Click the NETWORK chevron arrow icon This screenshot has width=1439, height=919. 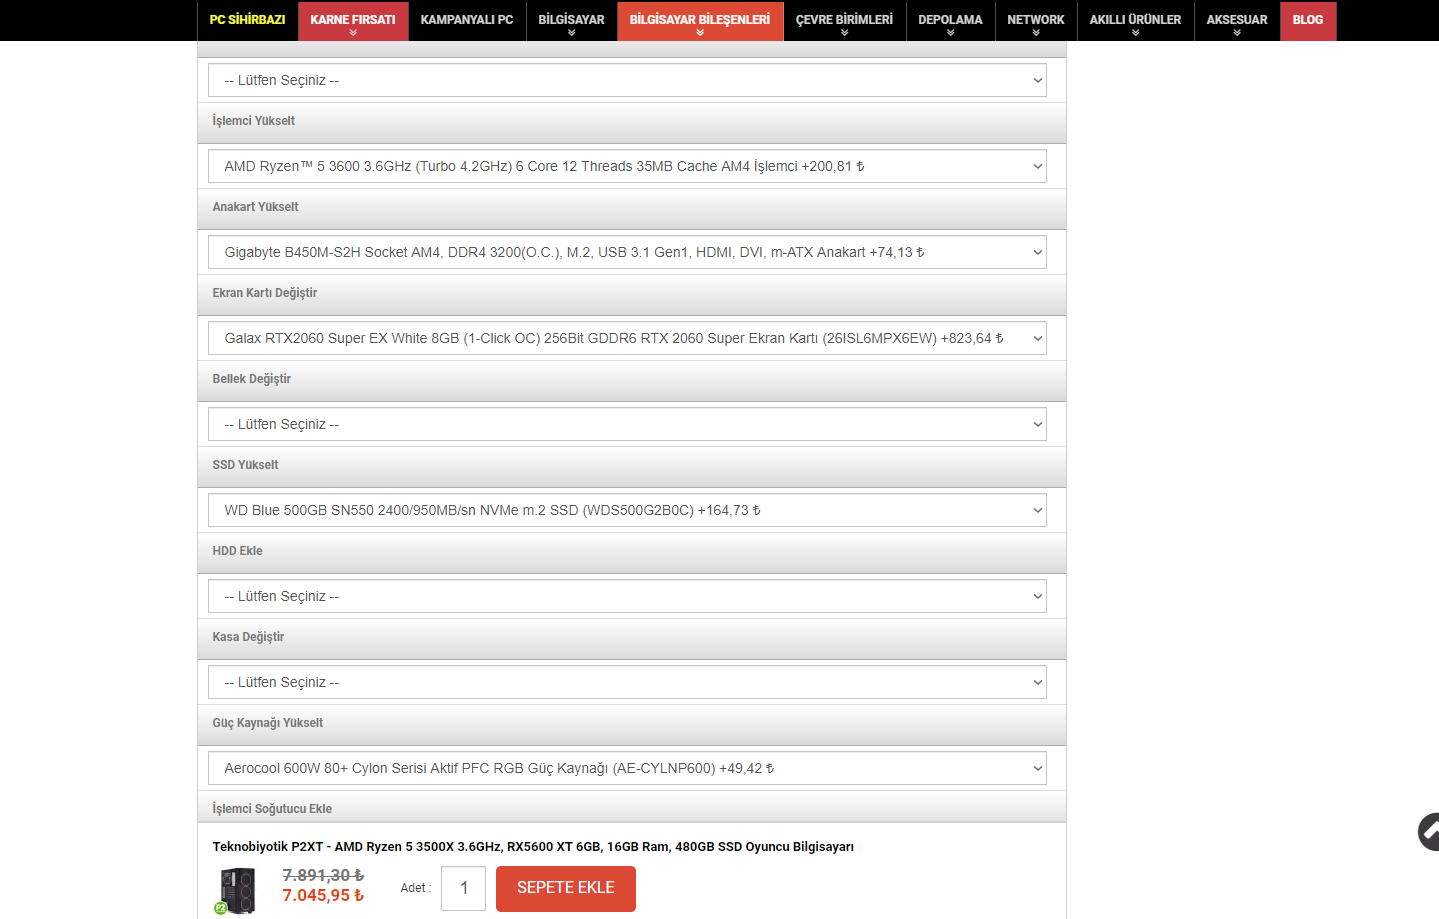[x=1036, y=33]
